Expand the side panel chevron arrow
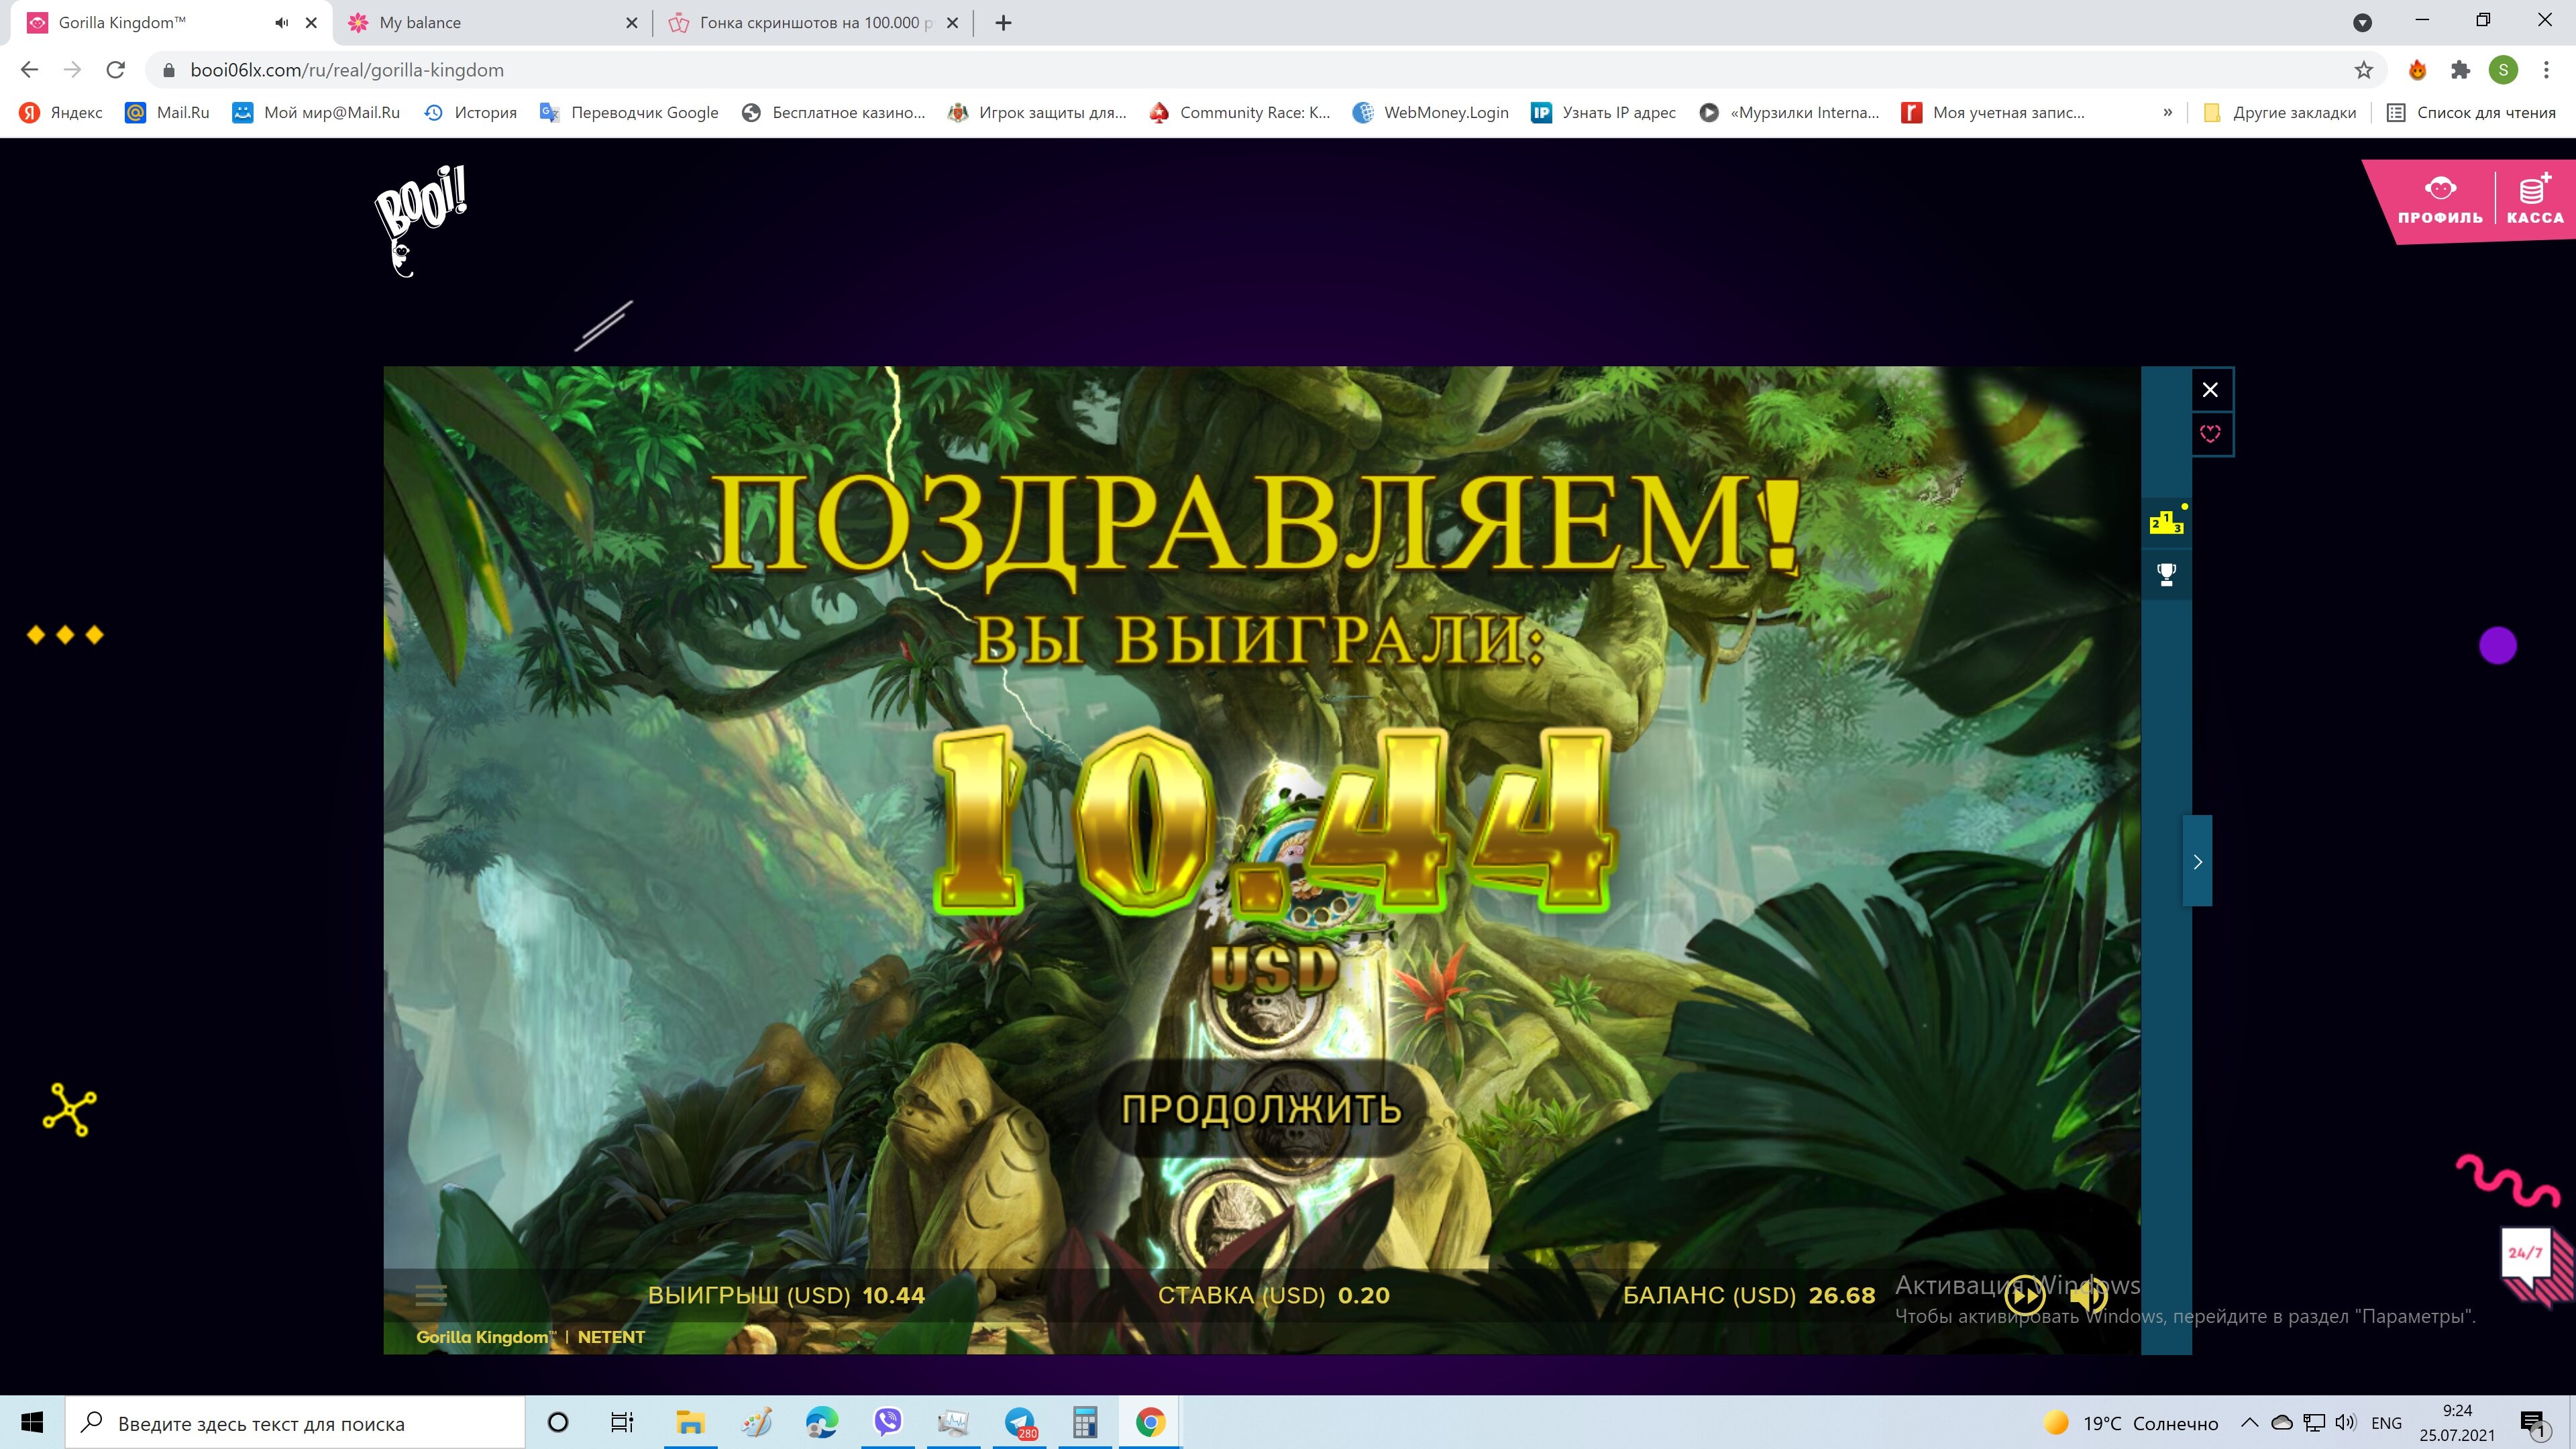2576x1449 pixels. click(x=2197, y=861)
